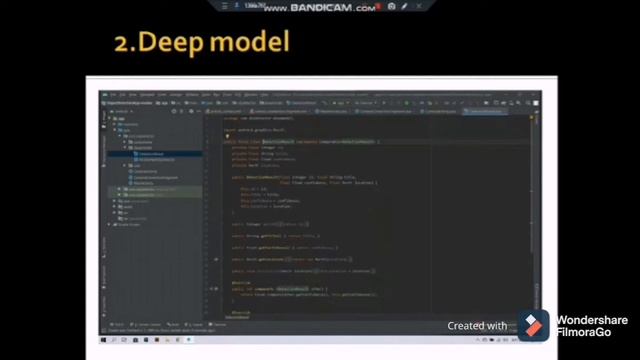This screenshot has width=640, height=360.
Task: Click the yellow lightbulb quick-fix icon
Action: (x=227, y=137)
